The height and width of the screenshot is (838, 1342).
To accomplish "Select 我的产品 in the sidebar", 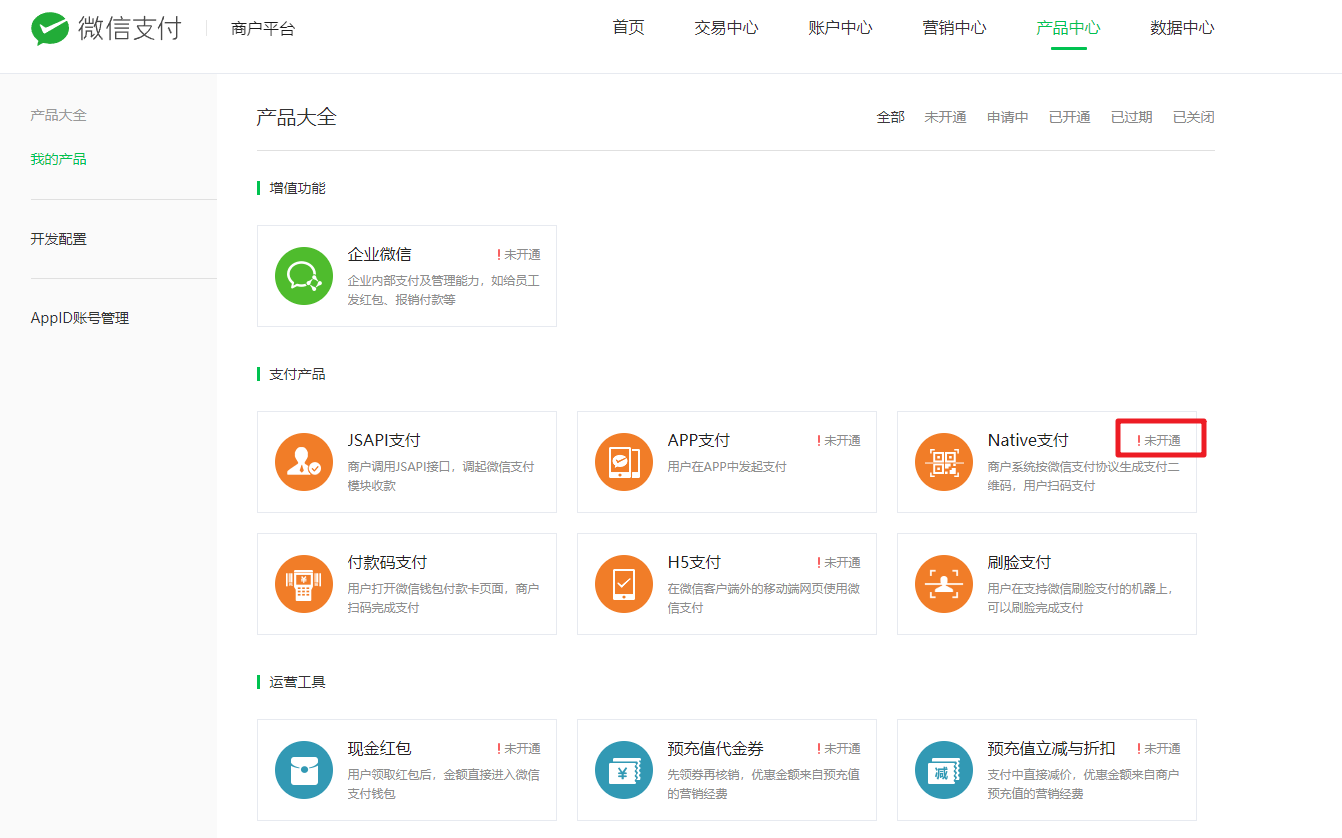I will pyautogui.click(x=59, y=159).
